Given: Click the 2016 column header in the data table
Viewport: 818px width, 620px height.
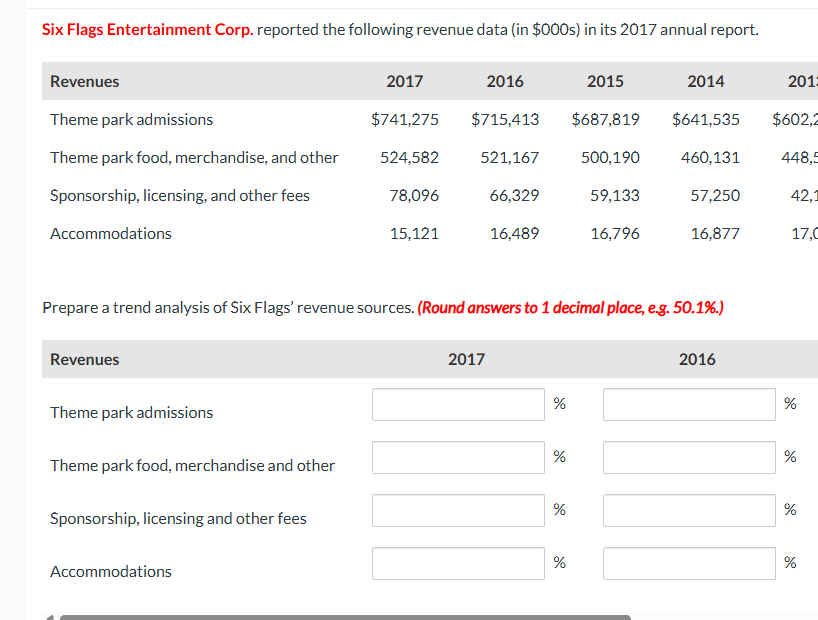Looking at the screenshot, I should pos(505,81).
